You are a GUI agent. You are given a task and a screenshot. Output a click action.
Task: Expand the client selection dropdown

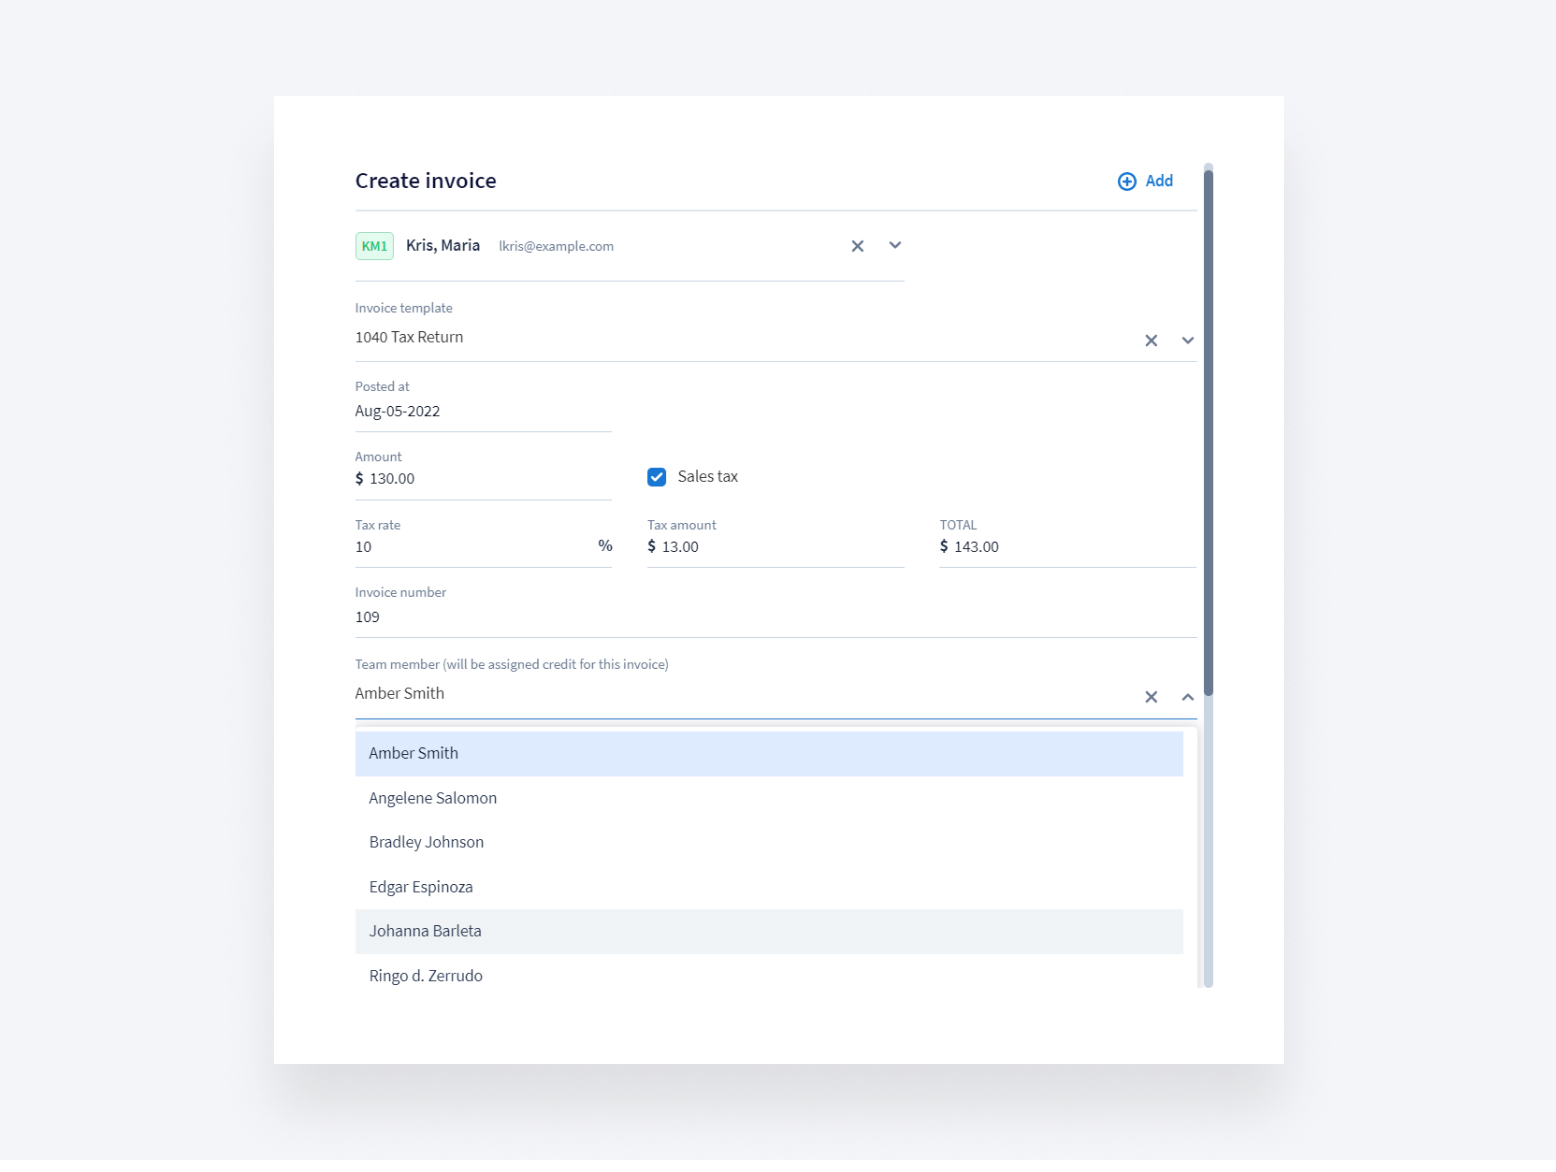tap(895, 246)
